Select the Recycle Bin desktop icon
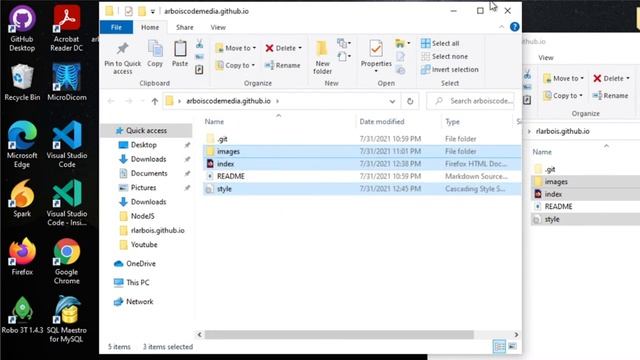The width and height of the screenshot is (640, 360). 22,82
